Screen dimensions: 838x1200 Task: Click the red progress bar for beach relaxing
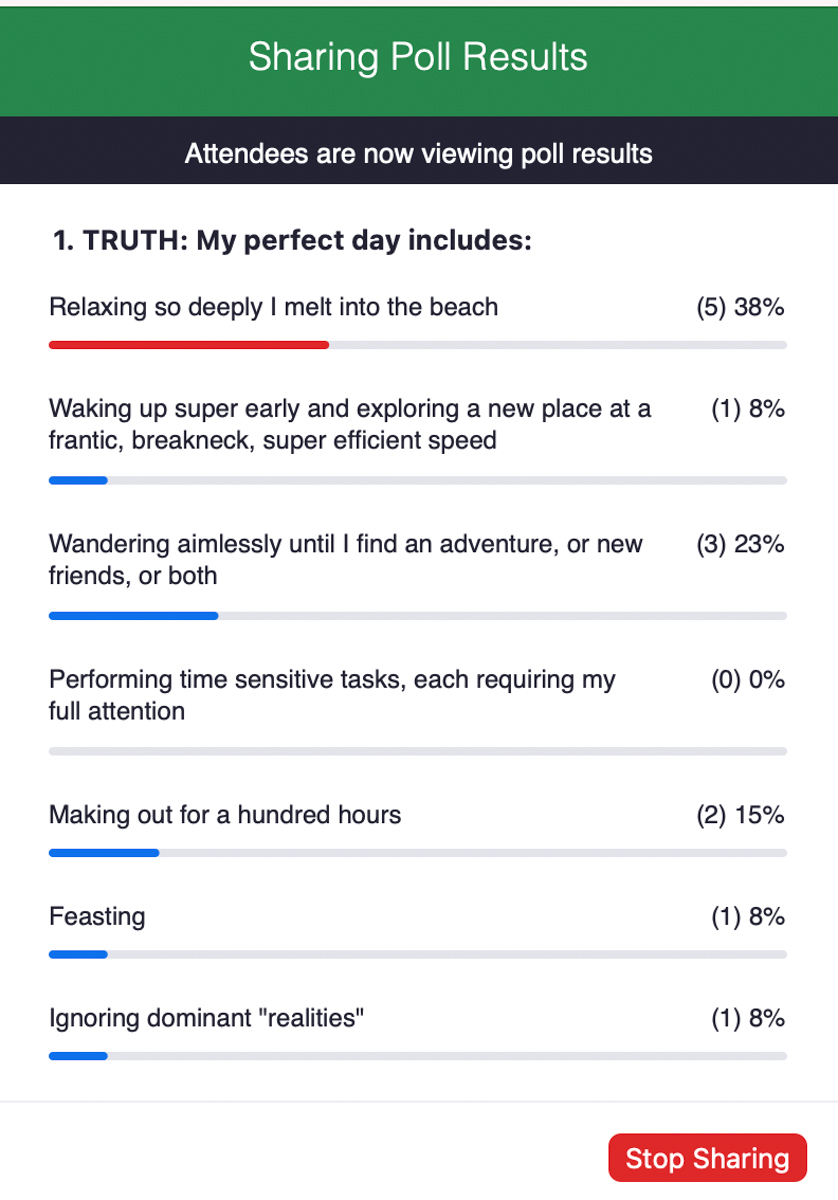tap(189, 345)
